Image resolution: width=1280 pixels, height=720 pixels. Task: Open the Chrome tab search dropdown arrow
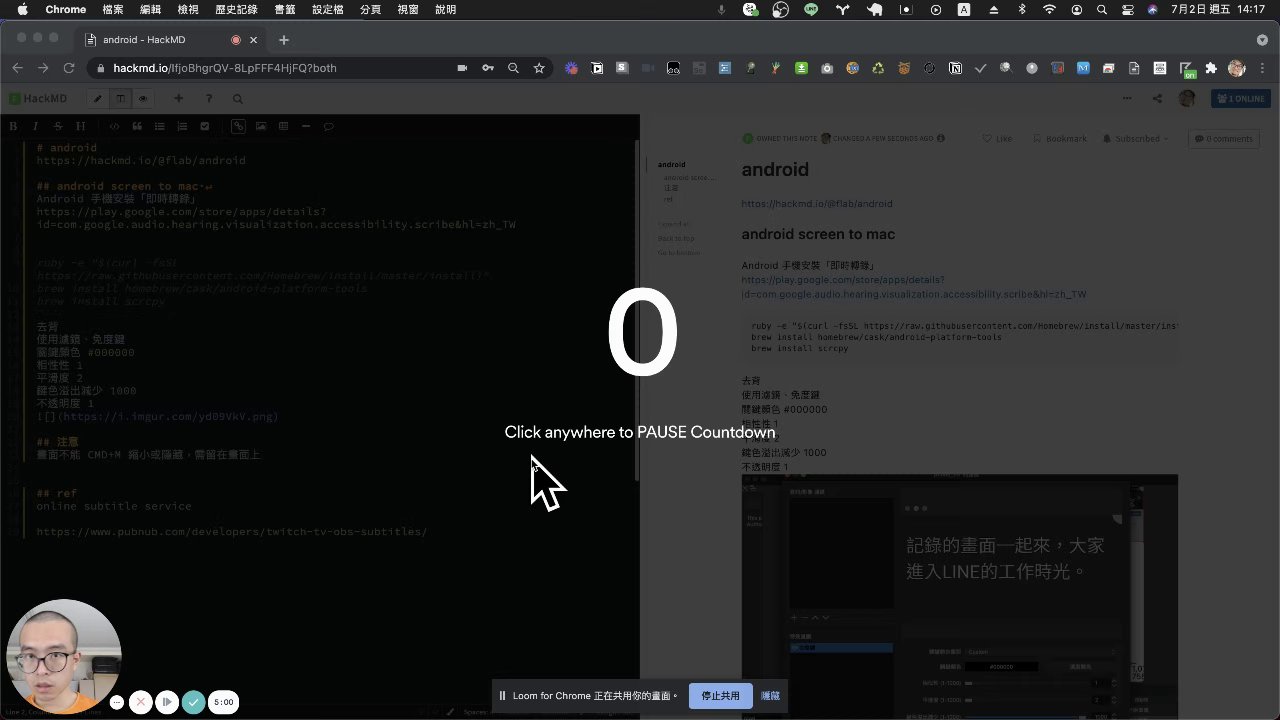click(1262, 40)
